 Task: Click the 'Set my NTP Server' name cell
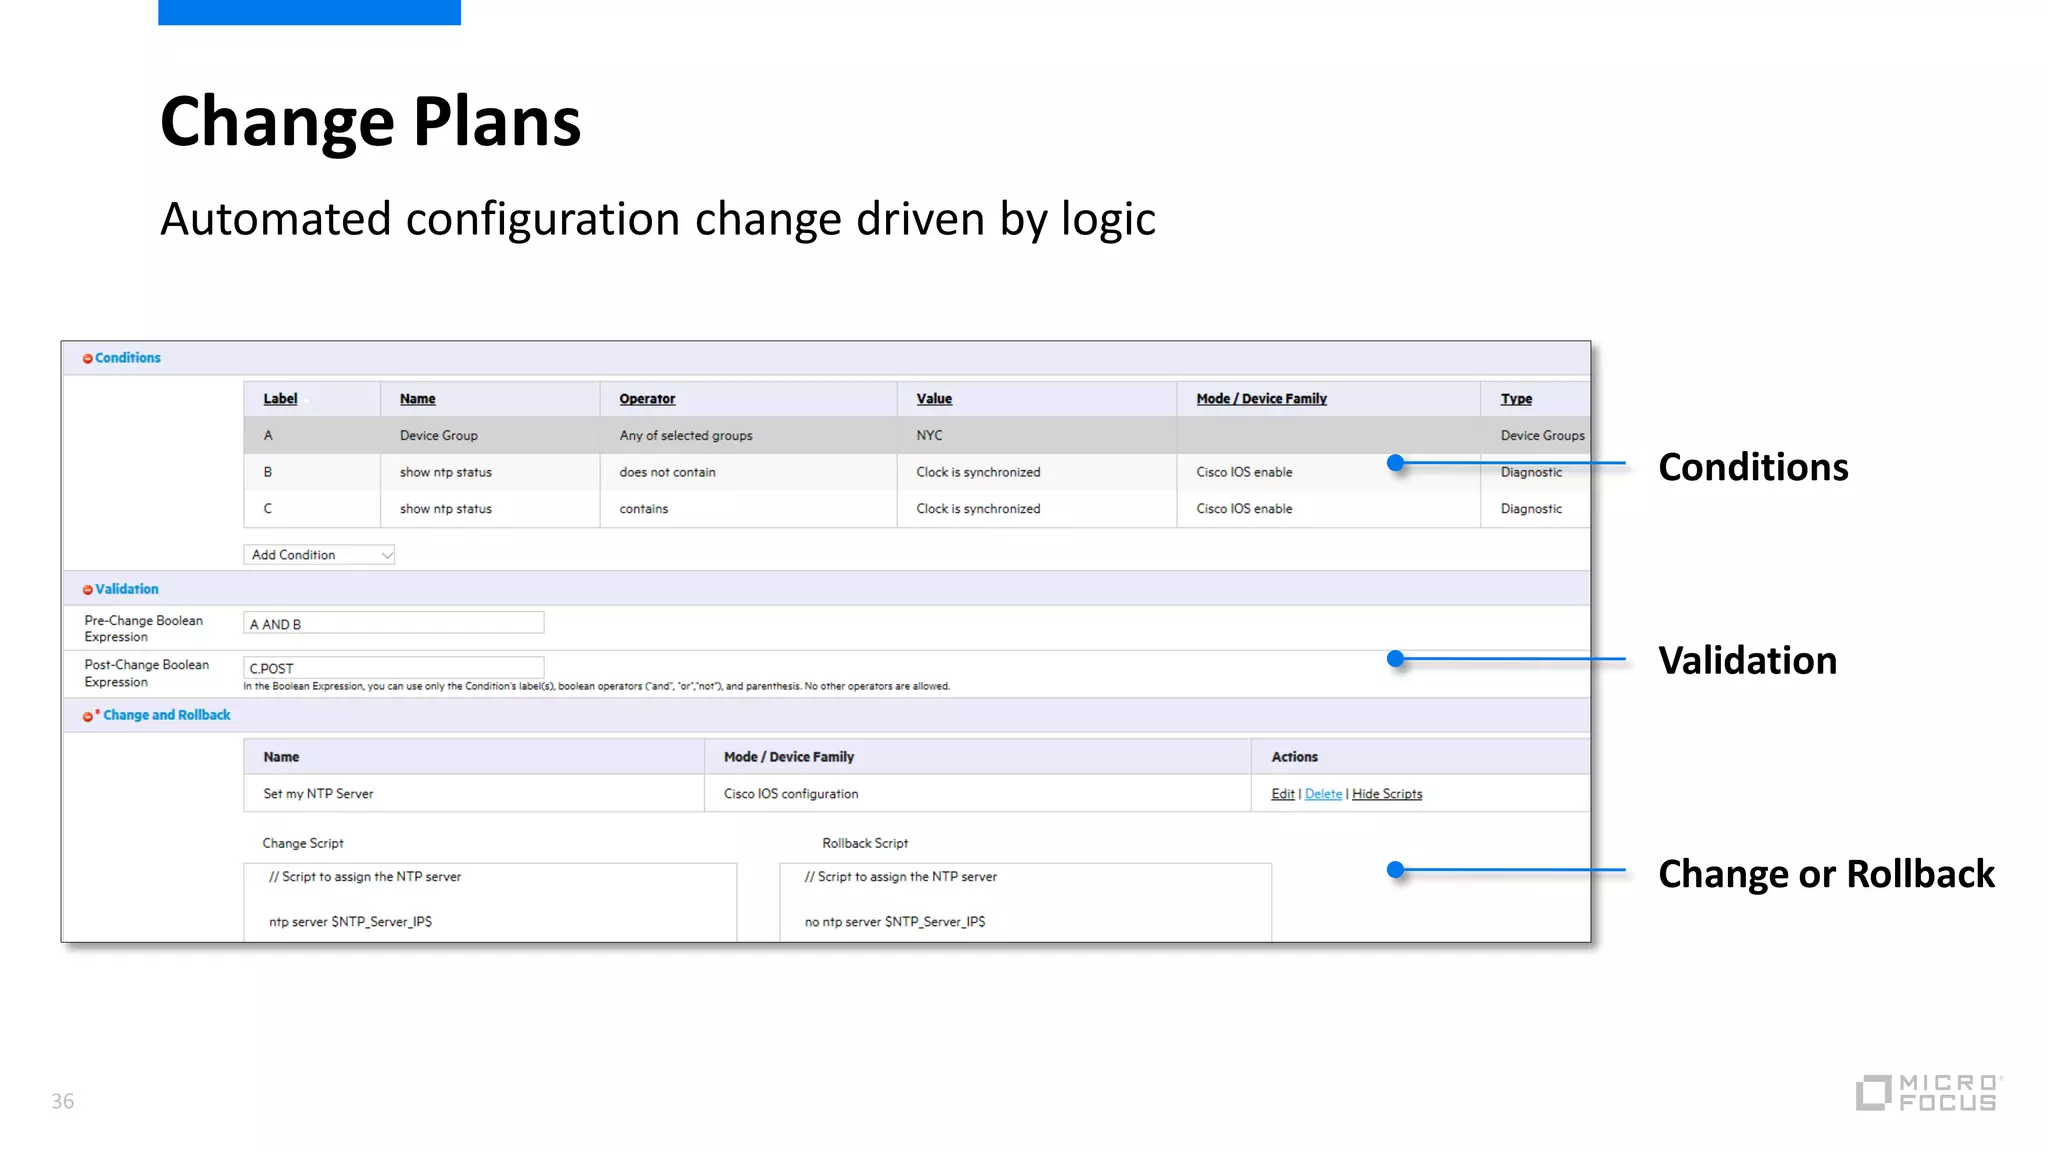pyautogui.click(x=318, y=794)
